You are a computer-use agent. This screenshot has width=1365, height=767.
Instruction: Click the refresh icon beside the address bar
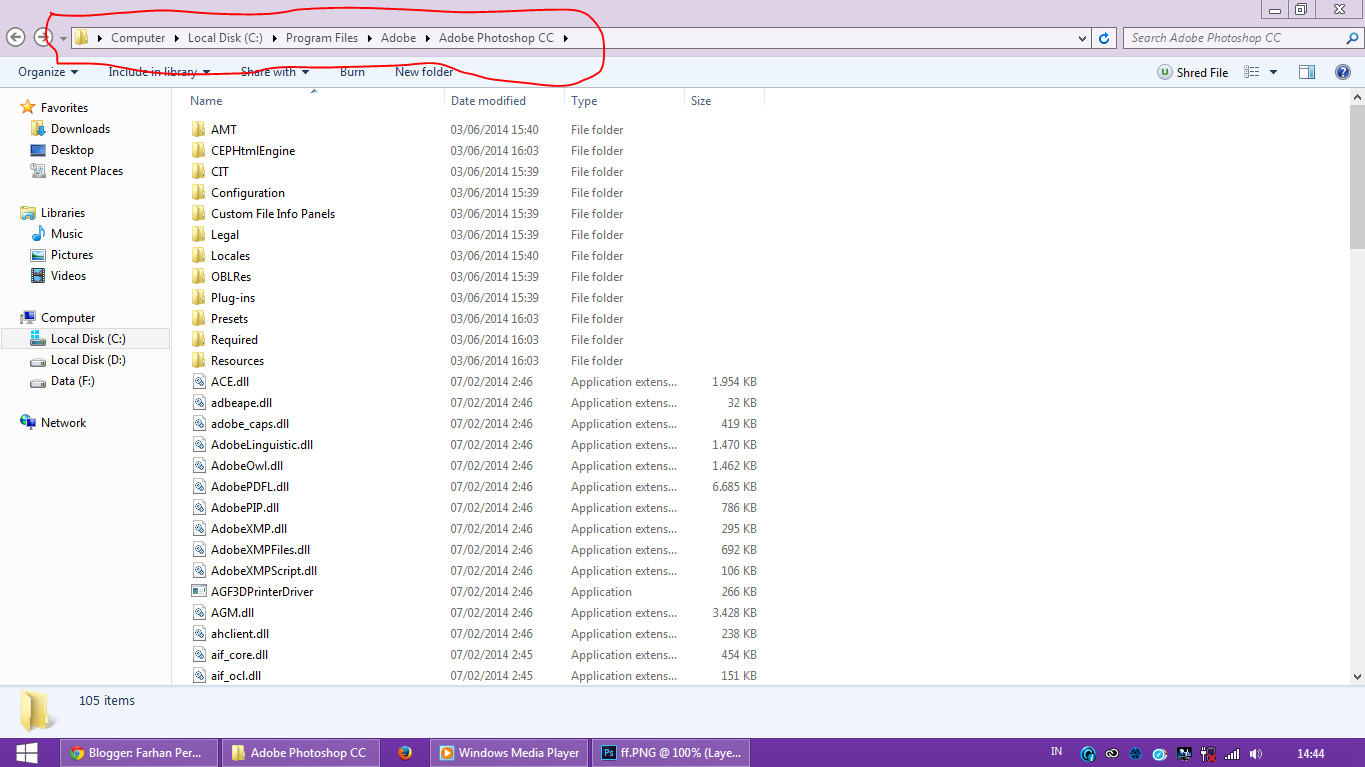coord(1104,38)
